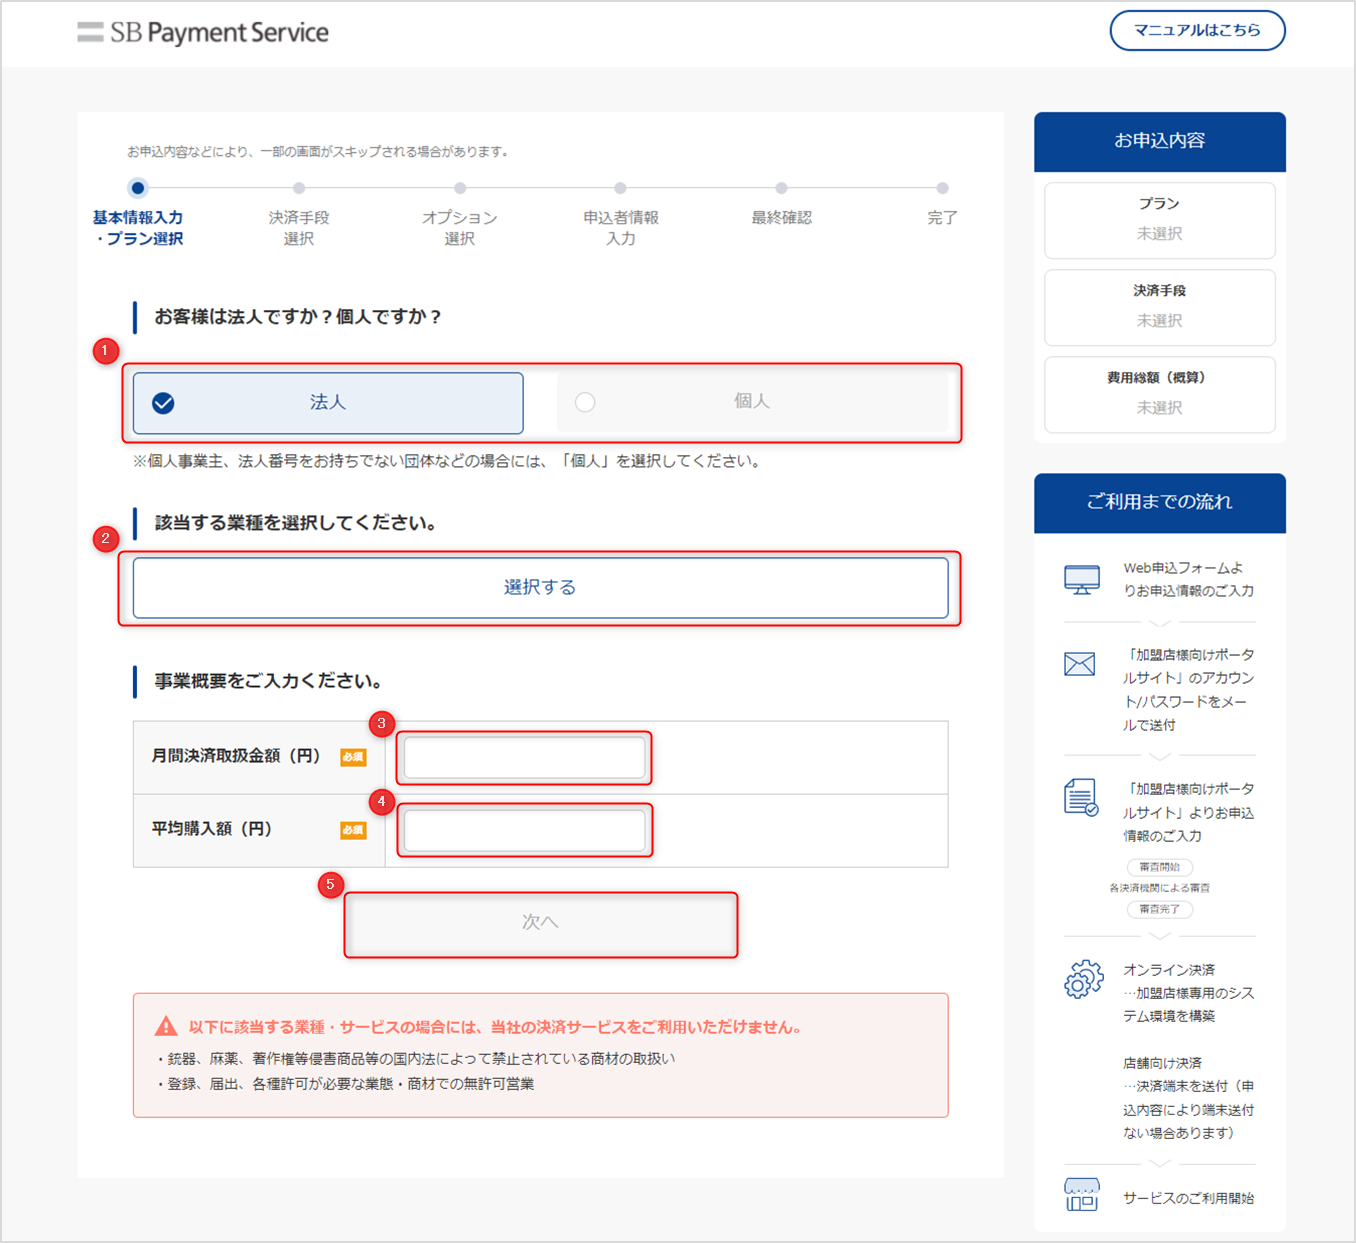
Task: Click the SB Payment Service logo
Action: tap(203, 32)
